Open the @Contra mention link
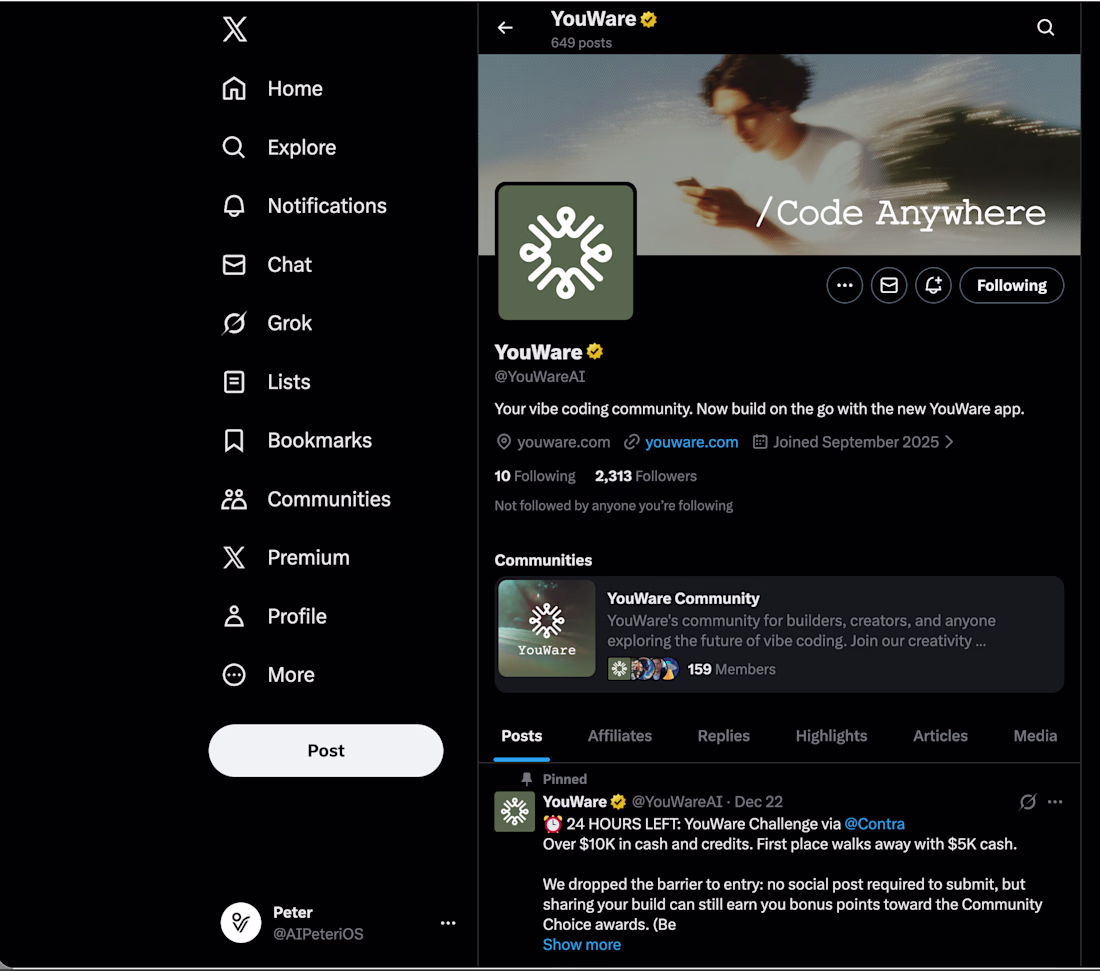This screenshot has height=971, width=1100. pyautogui.click(x=874, y=824)
